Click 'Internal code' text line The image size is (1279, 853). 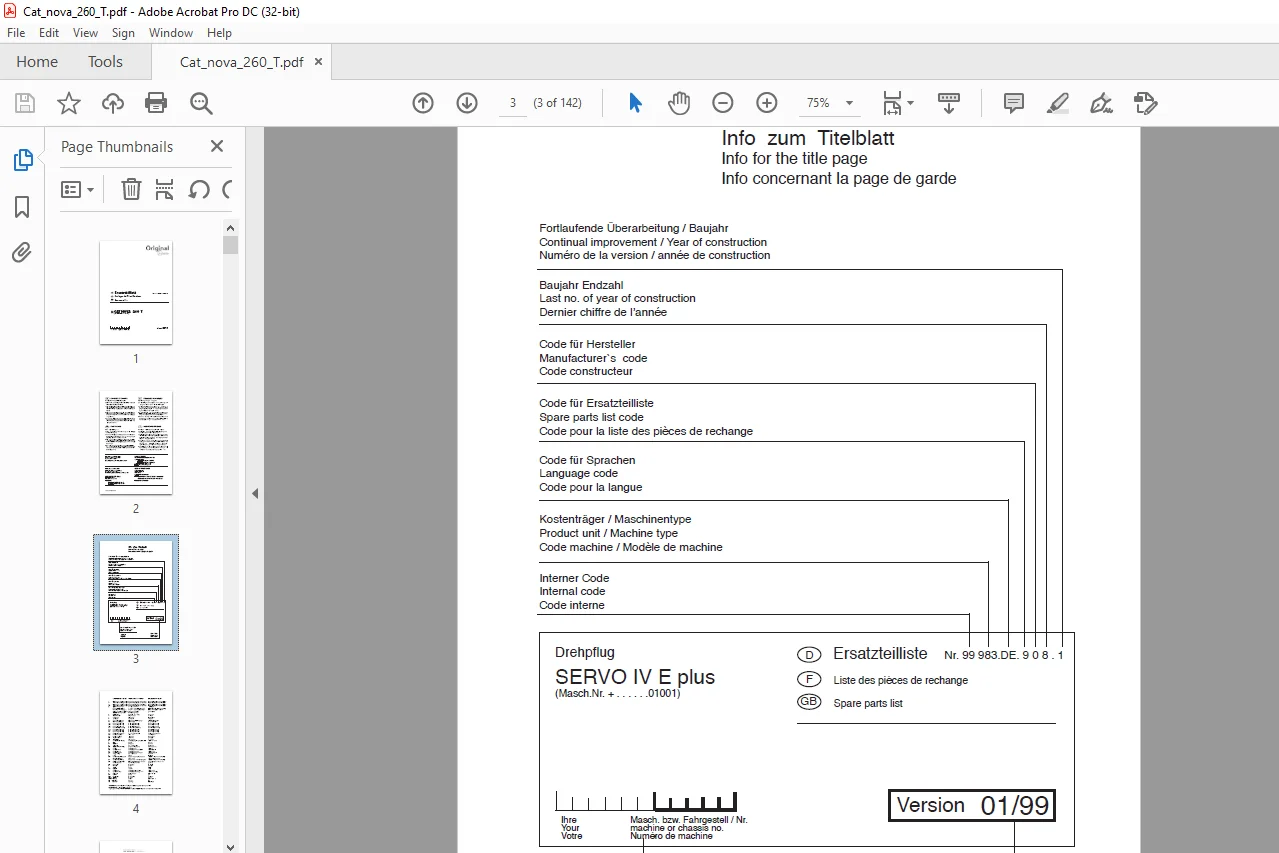click(572, 592)
